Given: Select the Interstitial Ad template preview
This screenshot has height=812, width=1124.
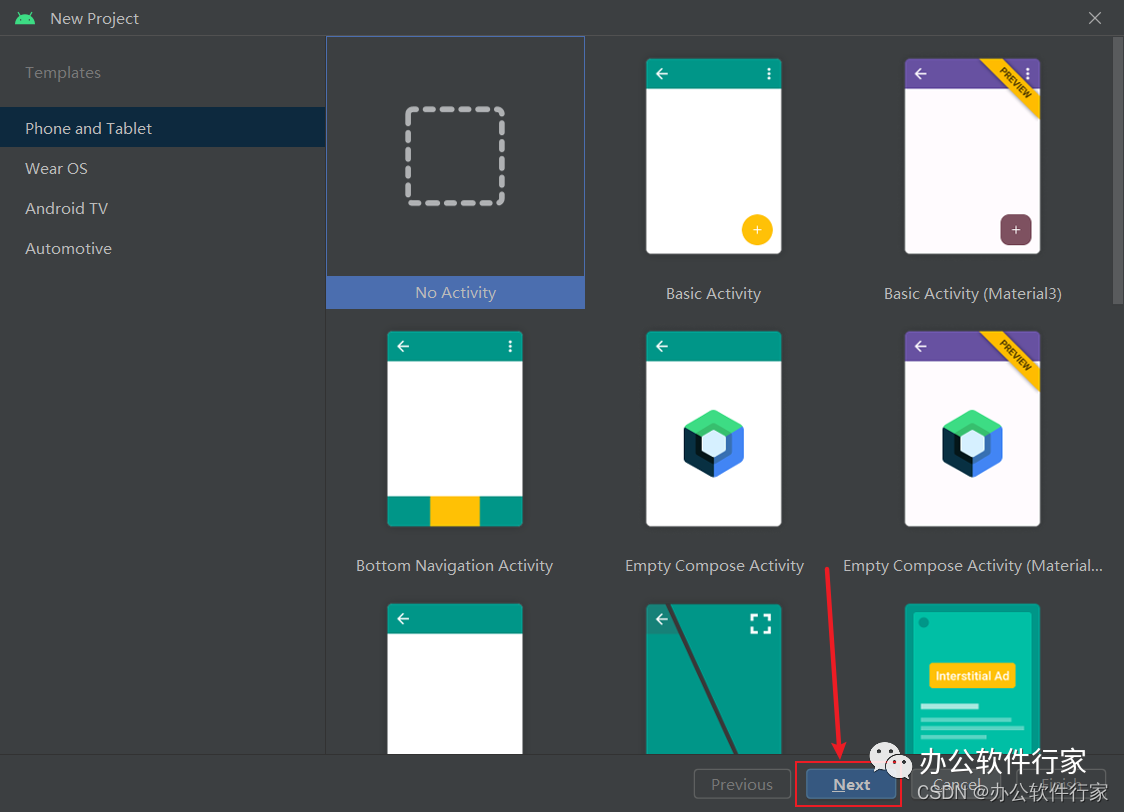Looking at the screenshot, I should [x=972, y=678].
